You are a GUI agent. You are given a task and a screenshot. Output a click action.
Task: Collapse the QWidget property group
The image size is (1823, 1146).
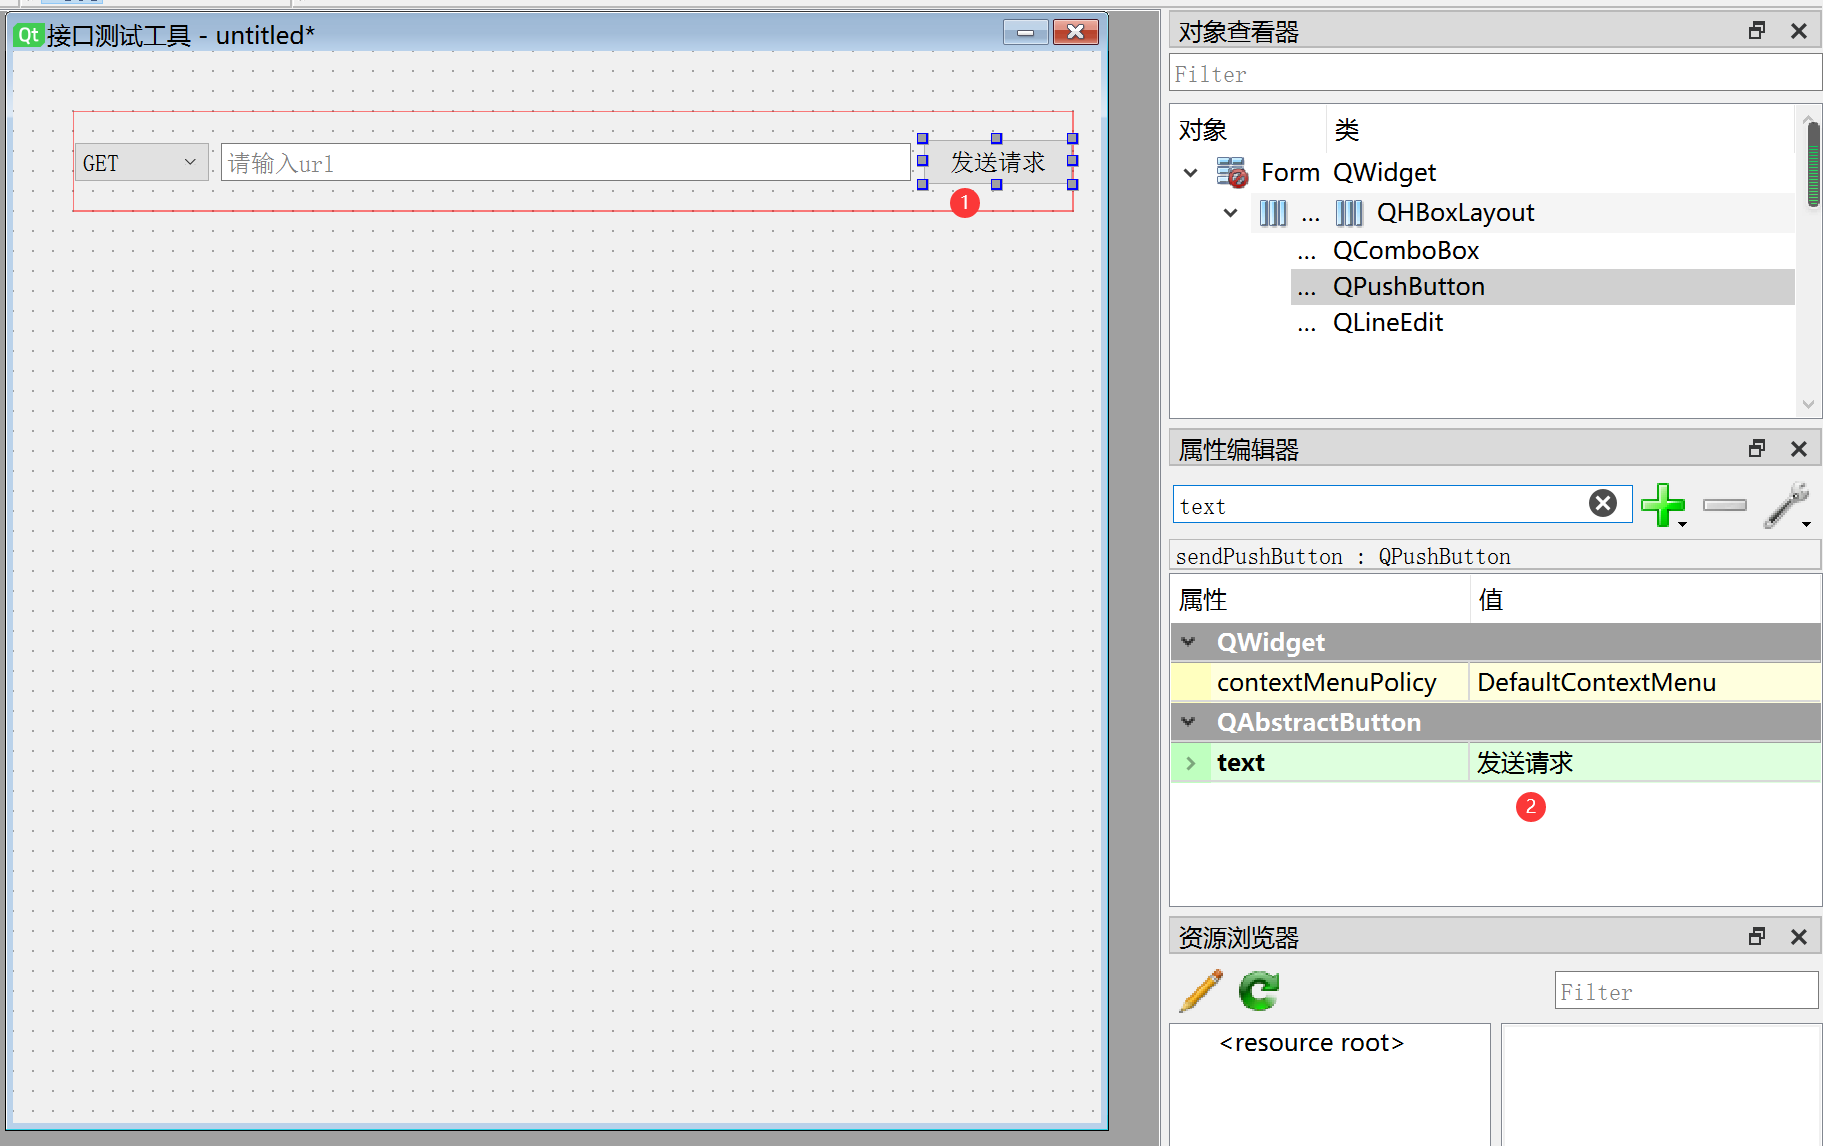coord(1188,642)
